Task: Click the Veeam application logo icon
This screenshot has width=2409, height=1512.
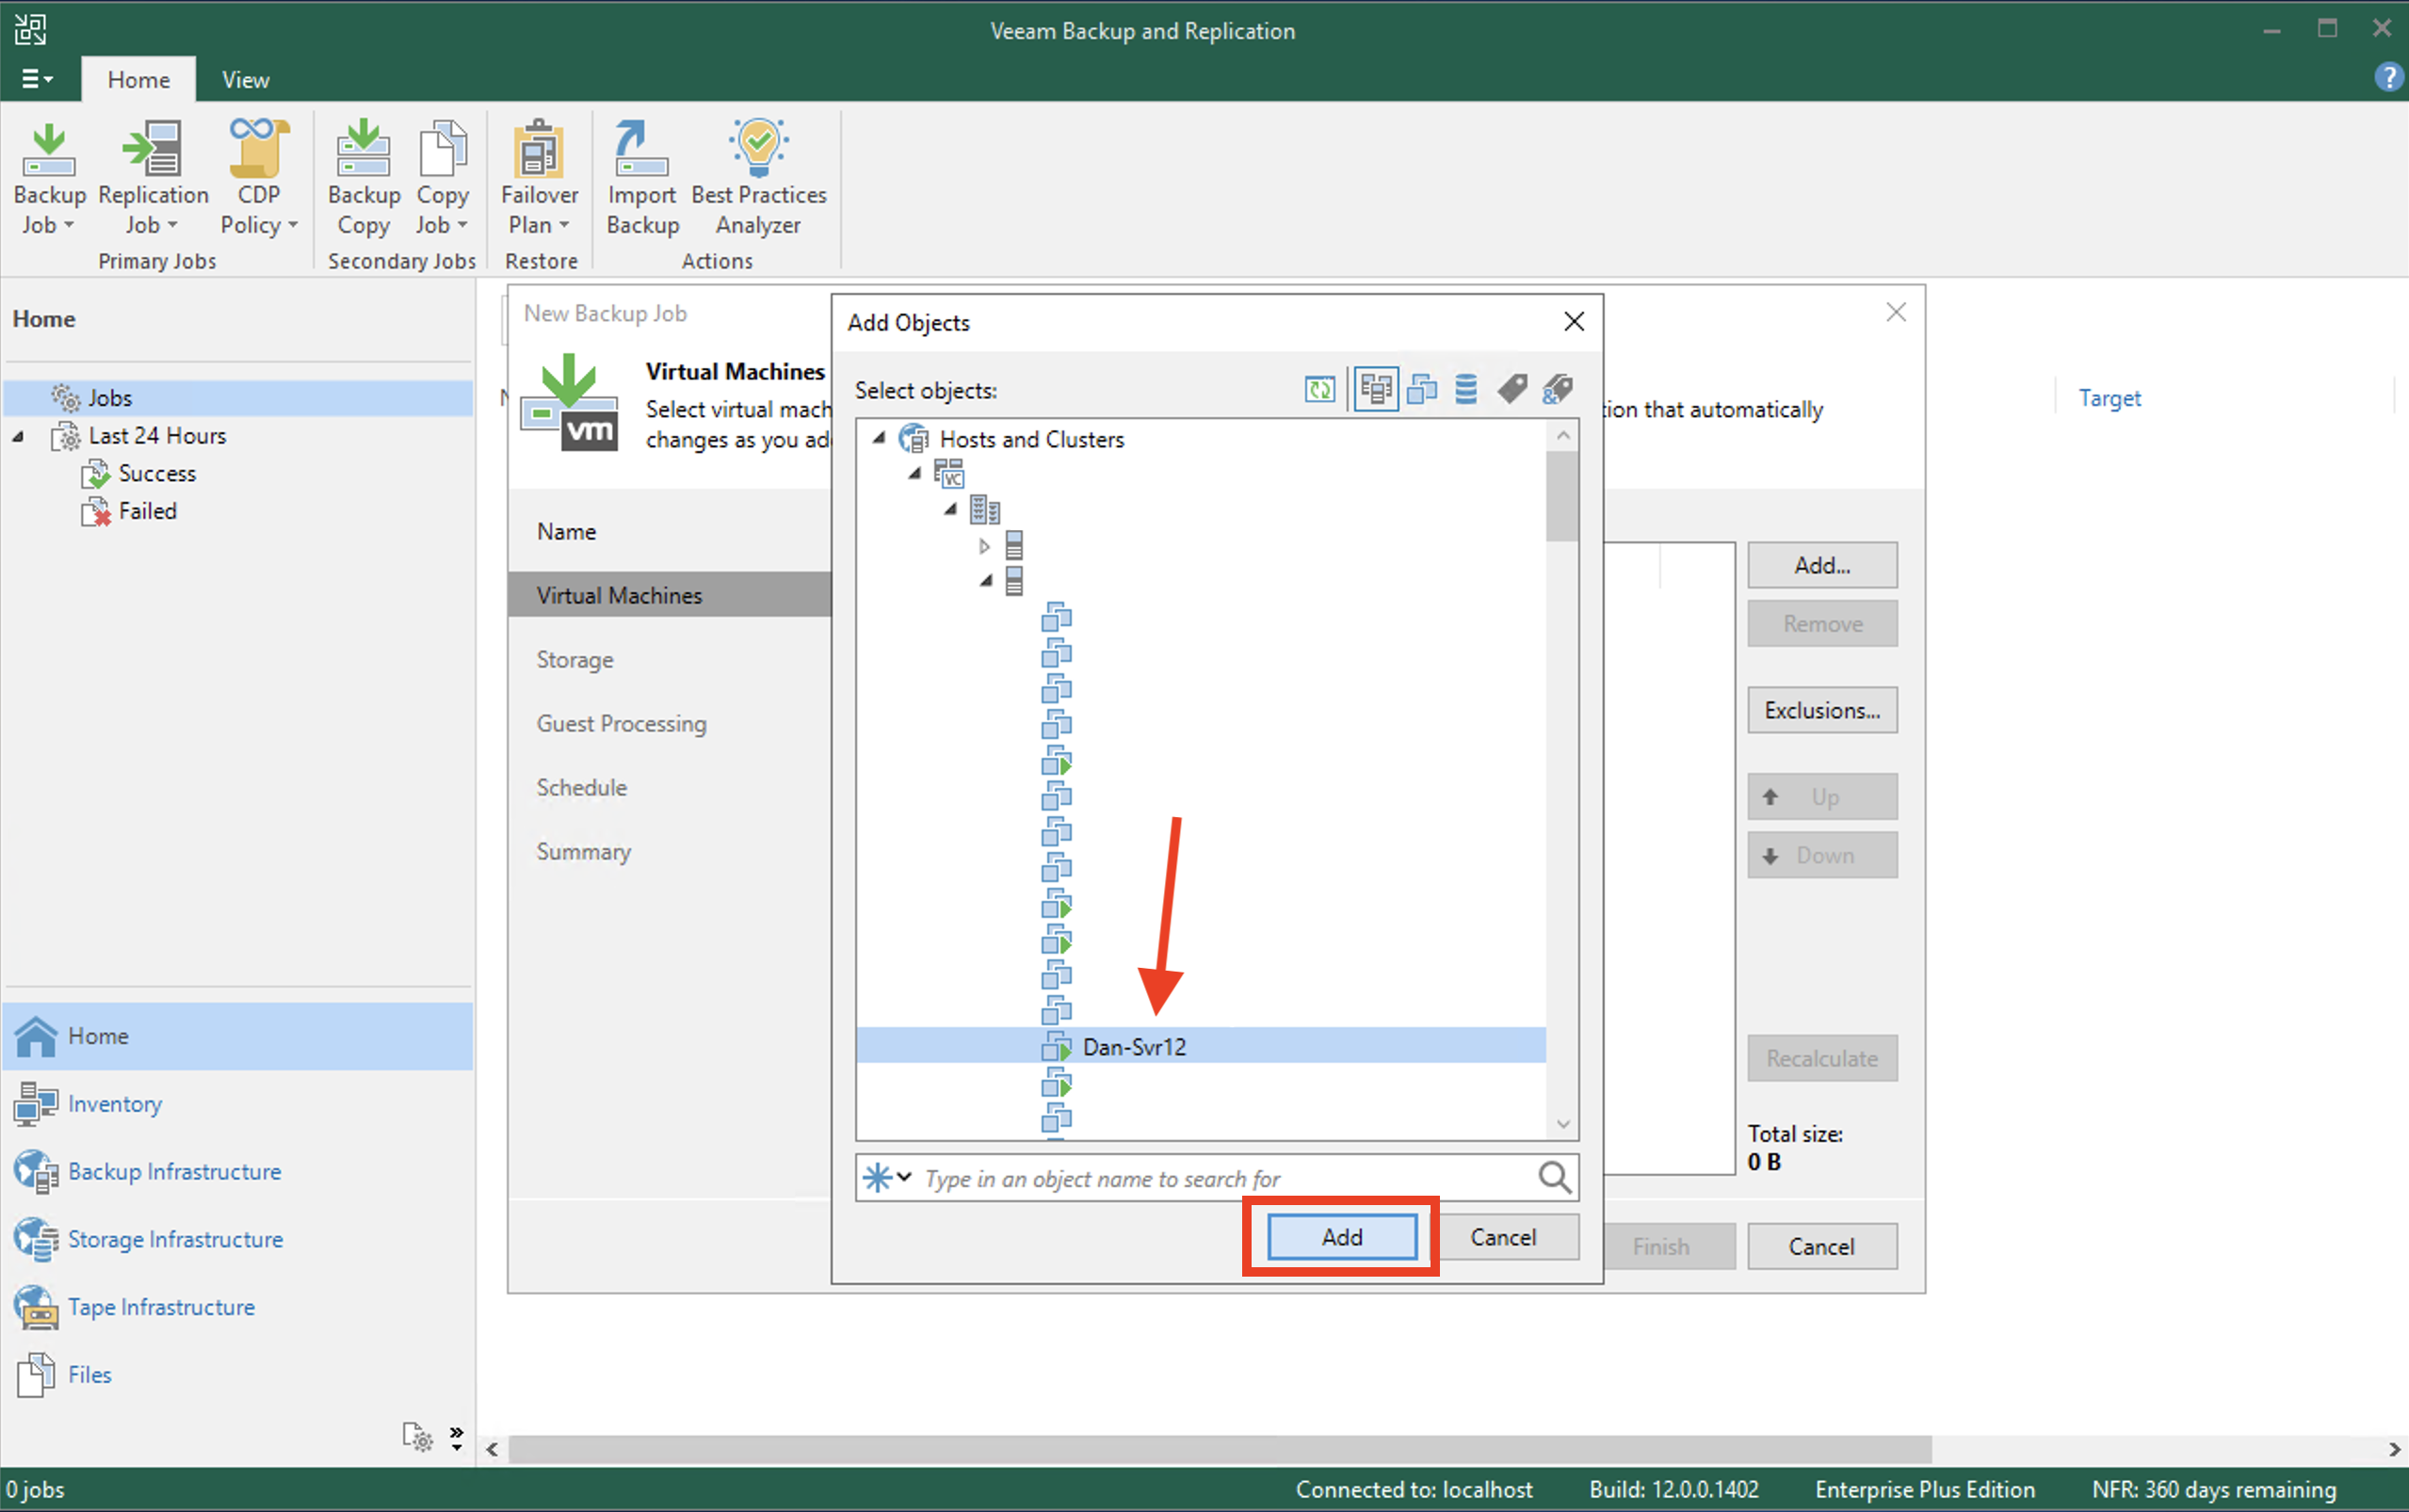Action: [30, 29]
